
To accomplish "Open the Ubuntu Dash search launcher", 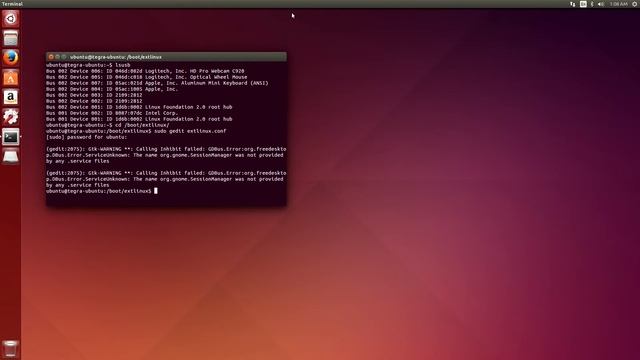I will [x=11, y=19].
